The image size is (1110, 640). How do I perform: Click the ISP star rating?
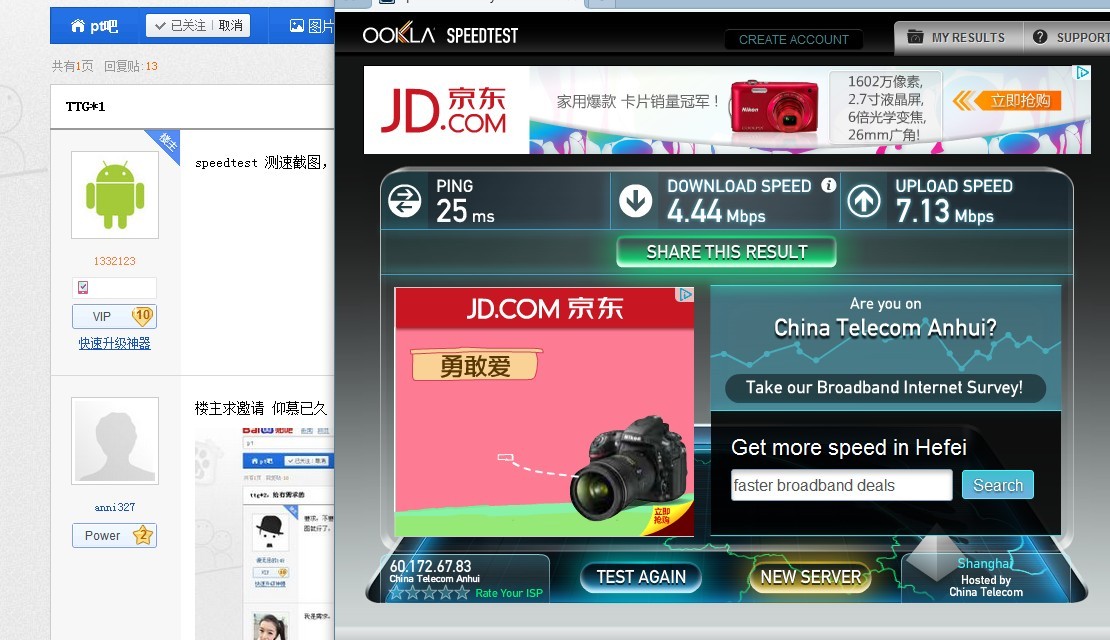[429, 593]
